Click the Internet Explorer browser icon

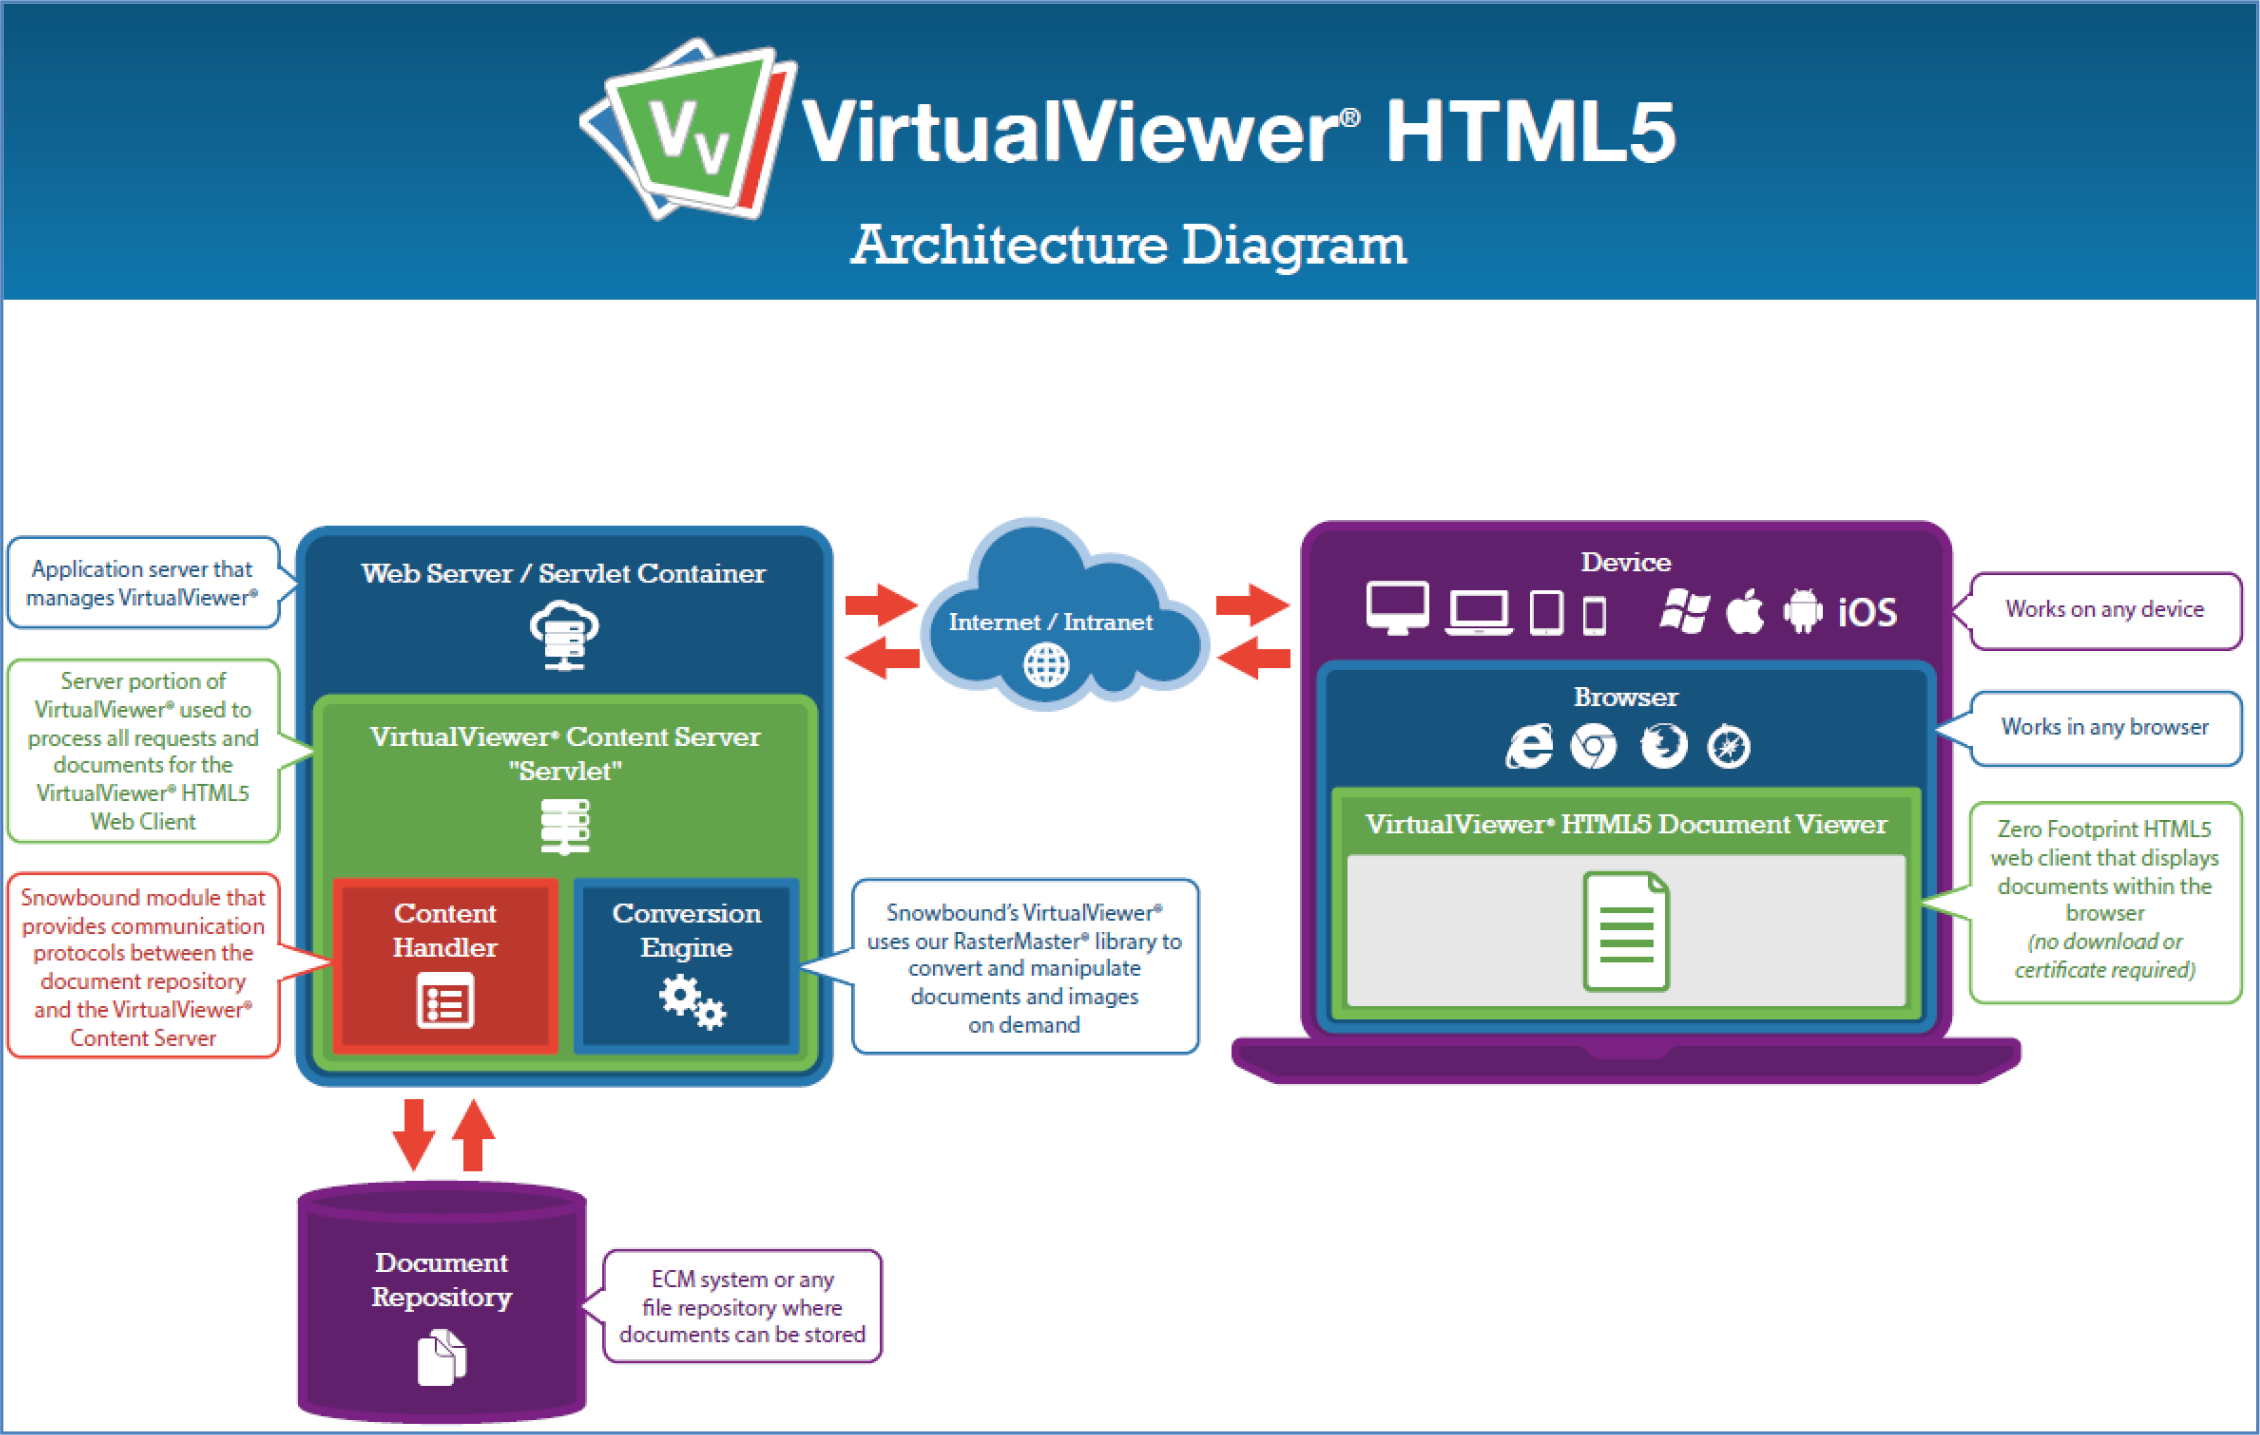[x=1529, y=746]
